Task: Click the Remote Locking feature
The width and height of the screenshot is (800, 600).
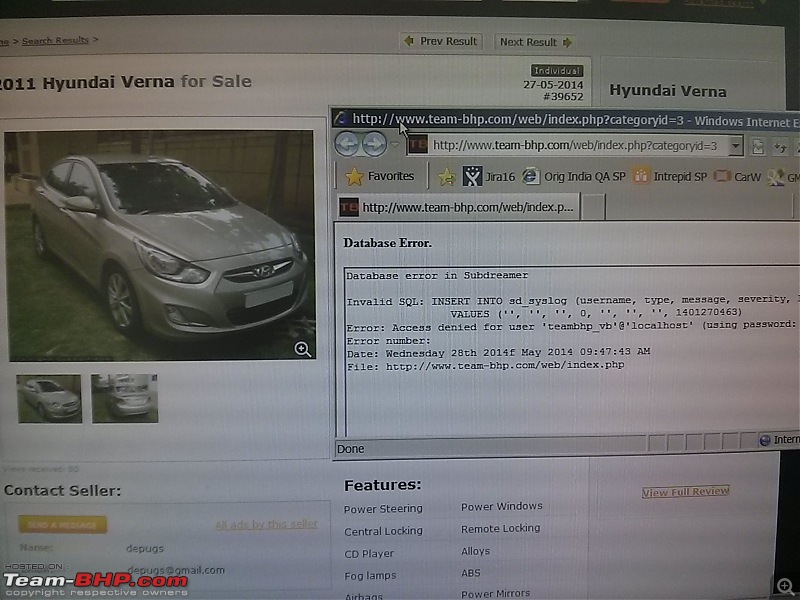Action: 501,529
